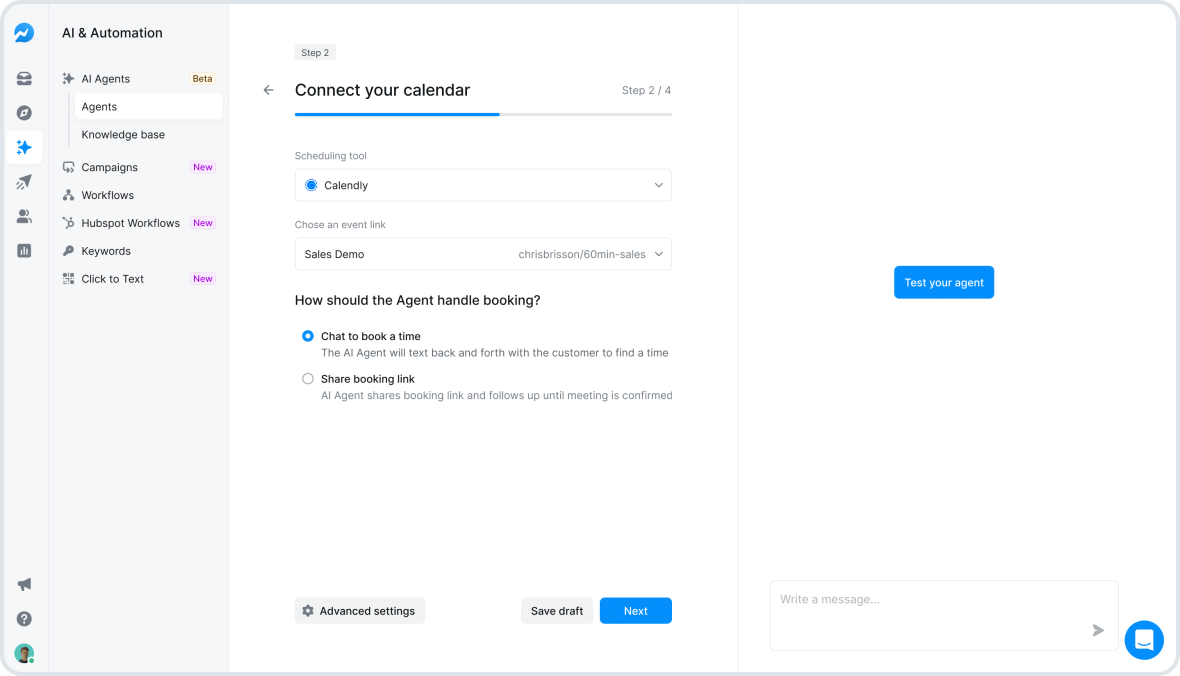Click the user avatar at bottom left
The width and height of the screenshot is (1180, 676).
[24, 653]
